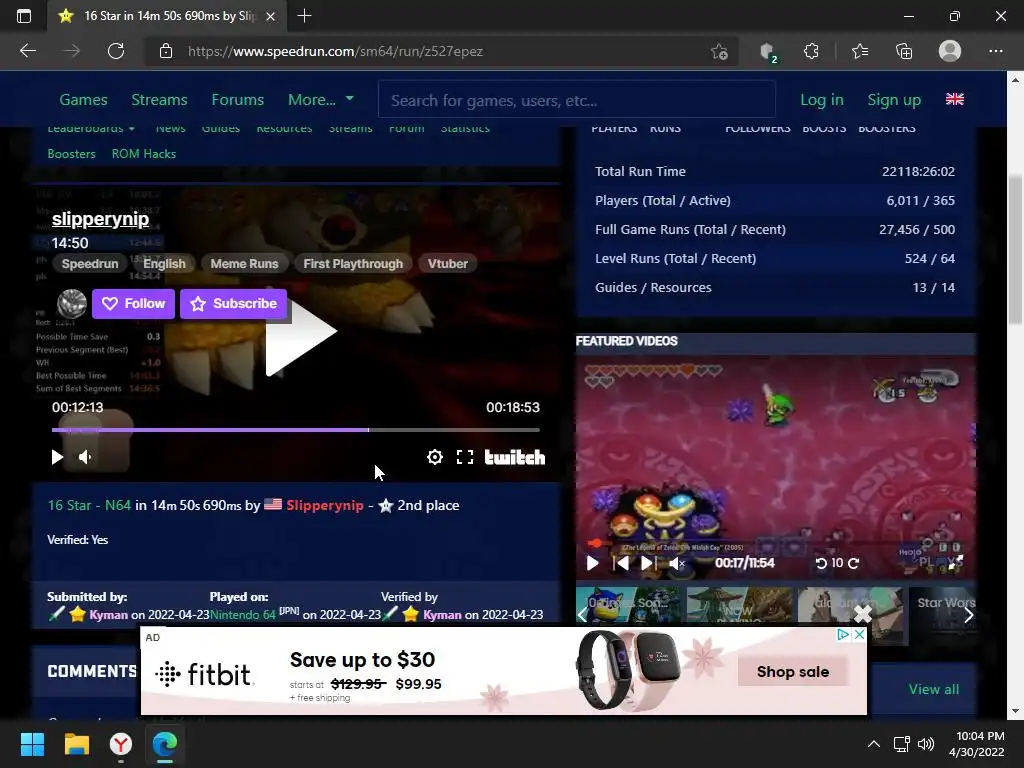Go back in the browser
Viewport: 1024px width, 768px height.
click(x=27, y=51)
